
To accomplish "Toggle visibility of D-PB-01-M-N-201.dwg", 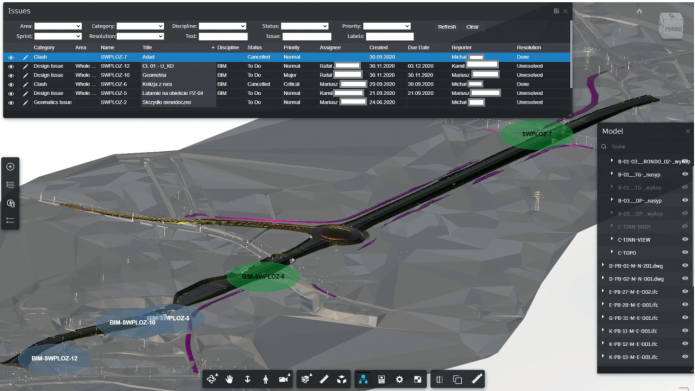I will [685, 266].
